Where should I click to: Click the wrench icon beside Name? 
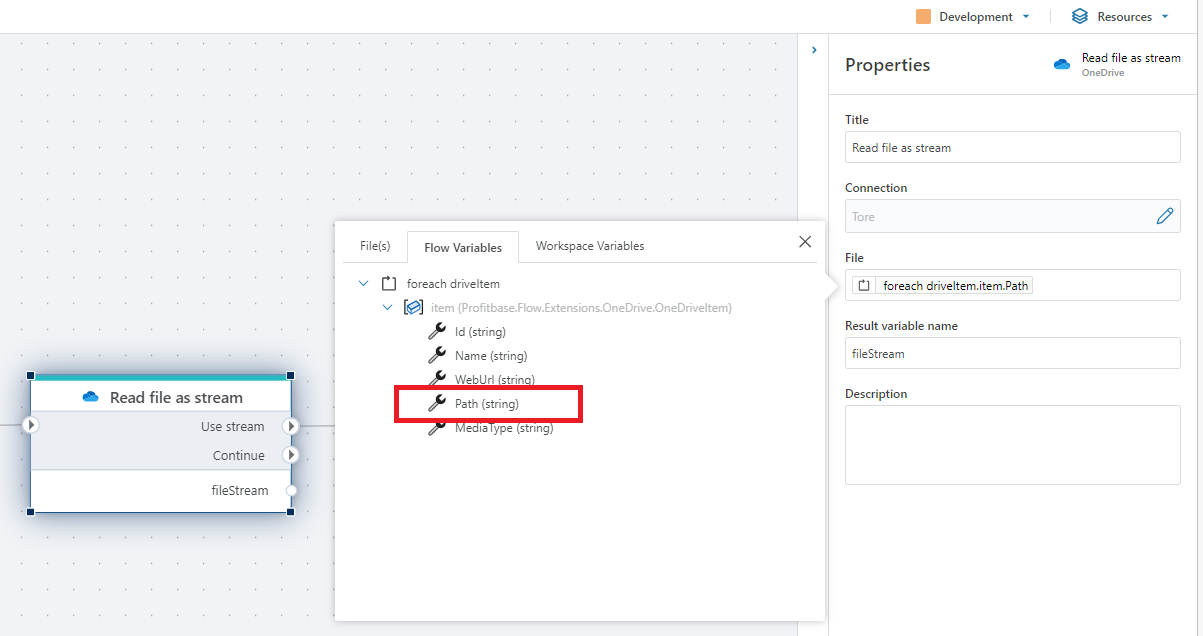click(437, 355)
